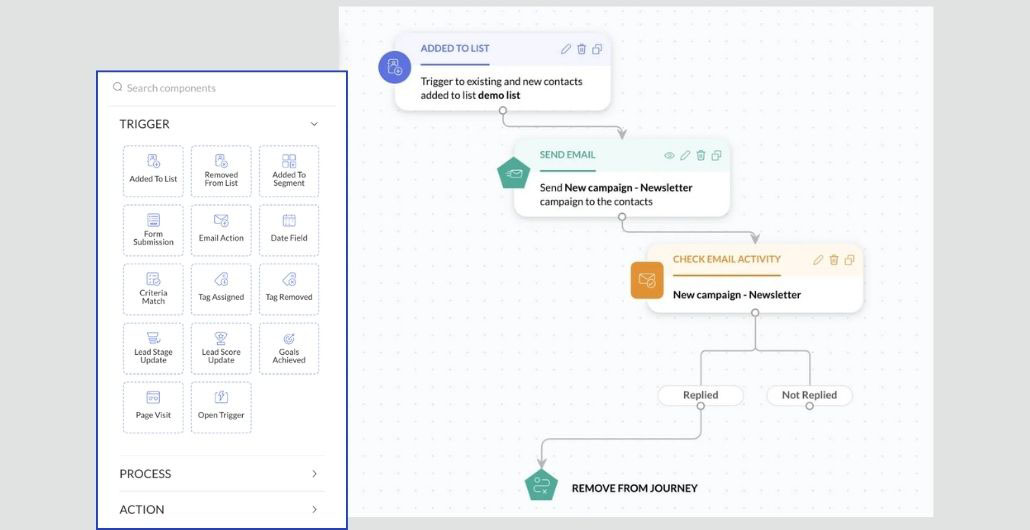Click the Check Email Activity output connector
The image size is (1030, 530).
[x=755, y=313]
